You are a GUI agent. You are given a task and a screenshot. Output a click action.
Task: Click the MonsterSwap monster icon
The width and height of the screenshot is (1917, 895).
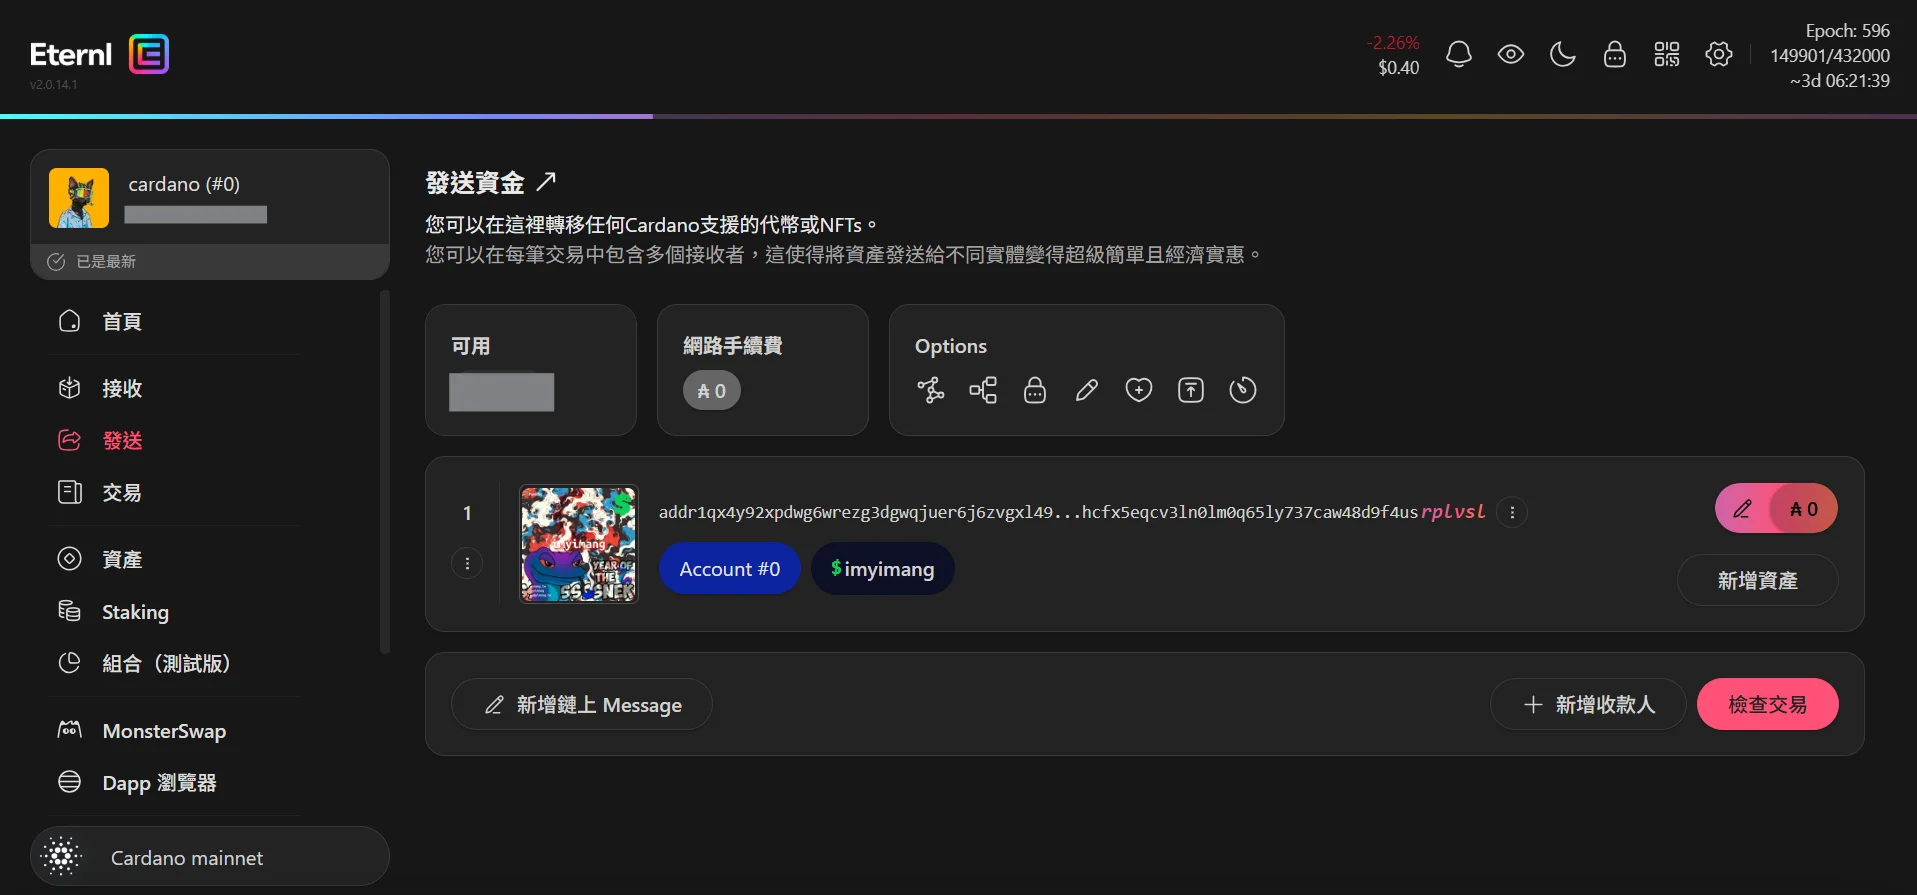coord(69,730)
